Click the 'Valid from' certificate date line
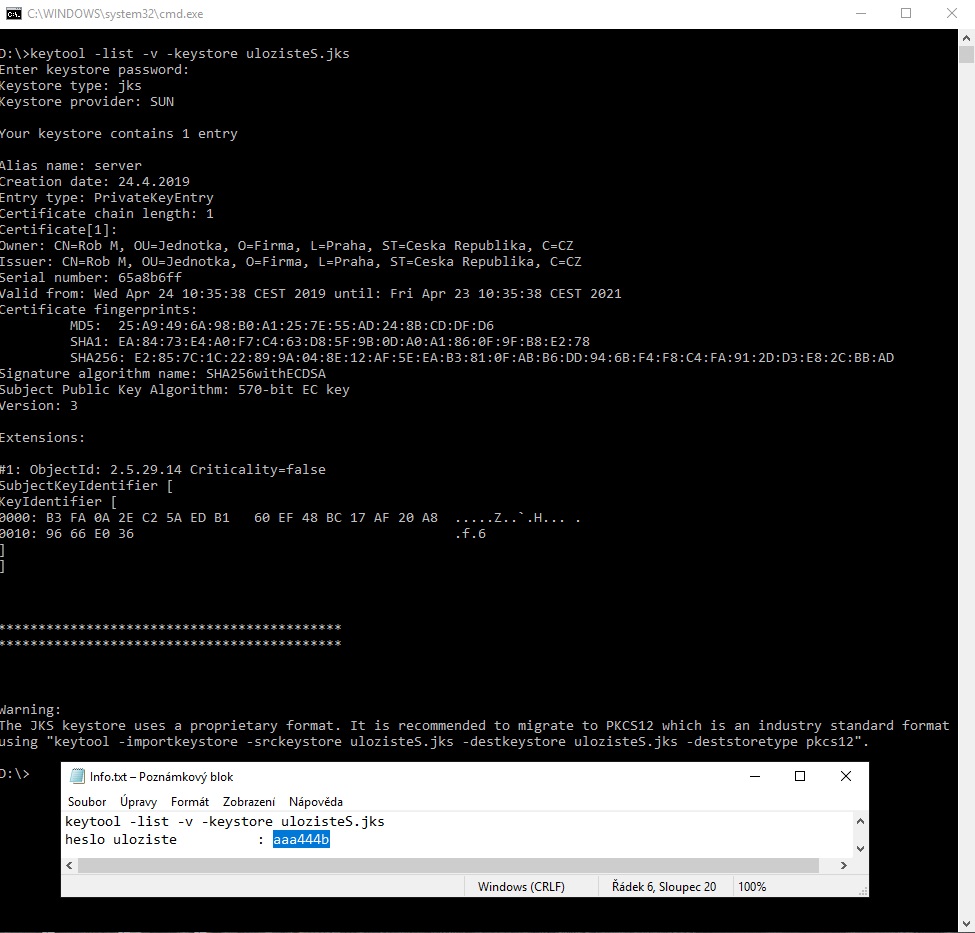 point(310,294)
